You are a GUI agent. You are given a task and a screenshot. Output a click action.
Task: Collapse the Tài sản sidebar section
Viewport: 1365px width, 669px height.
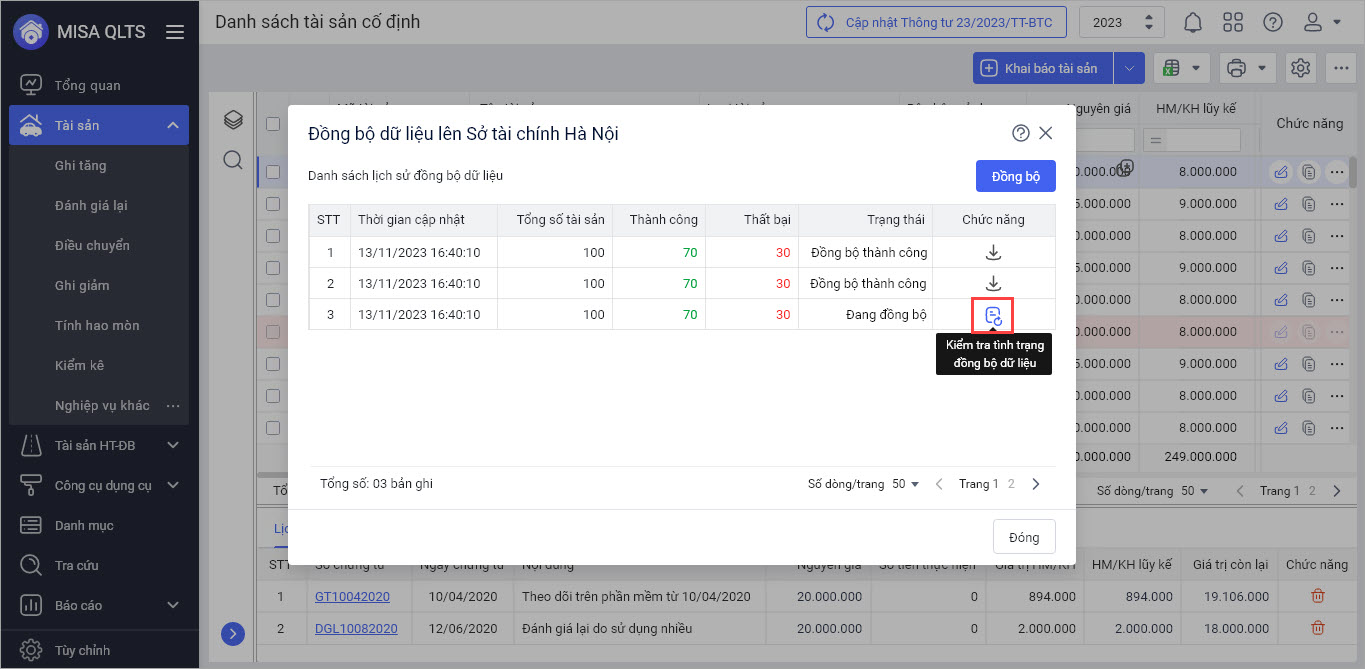172,125
